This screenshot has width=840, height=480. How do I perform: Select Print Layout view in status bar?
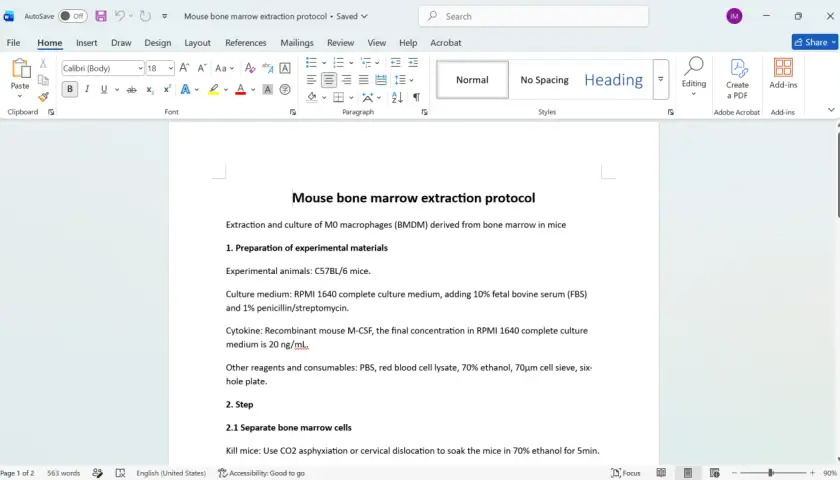pyautogui.click(x=688, y=472)
